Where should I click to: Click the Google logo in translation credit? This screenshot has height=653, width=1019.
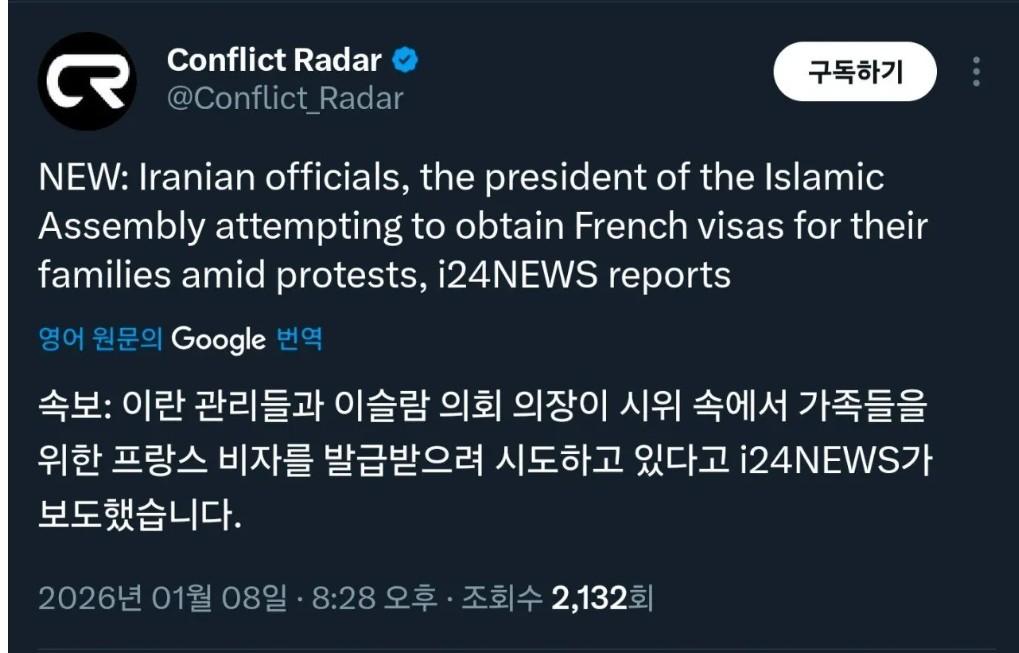click(x=218, y=339)
